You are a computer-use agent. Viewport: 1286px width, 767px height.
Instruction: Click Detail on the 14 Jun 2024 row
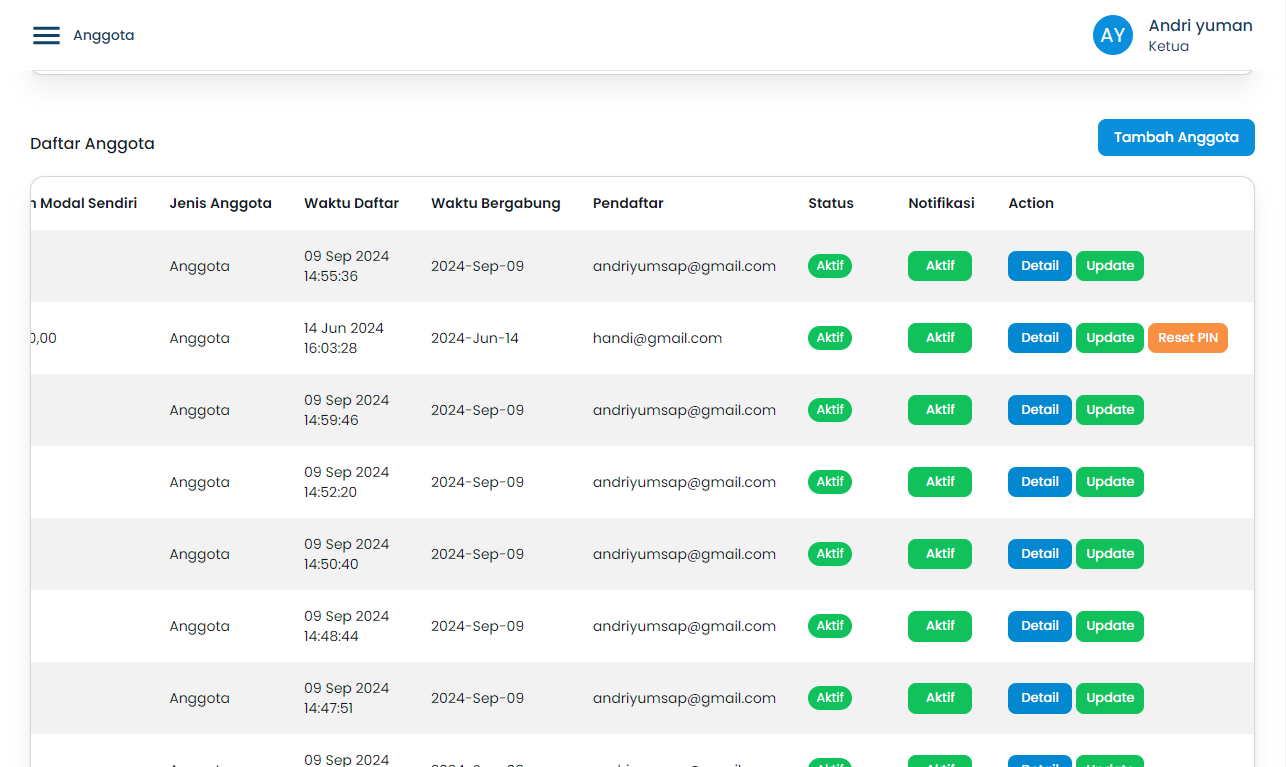tap(1039, 338)
